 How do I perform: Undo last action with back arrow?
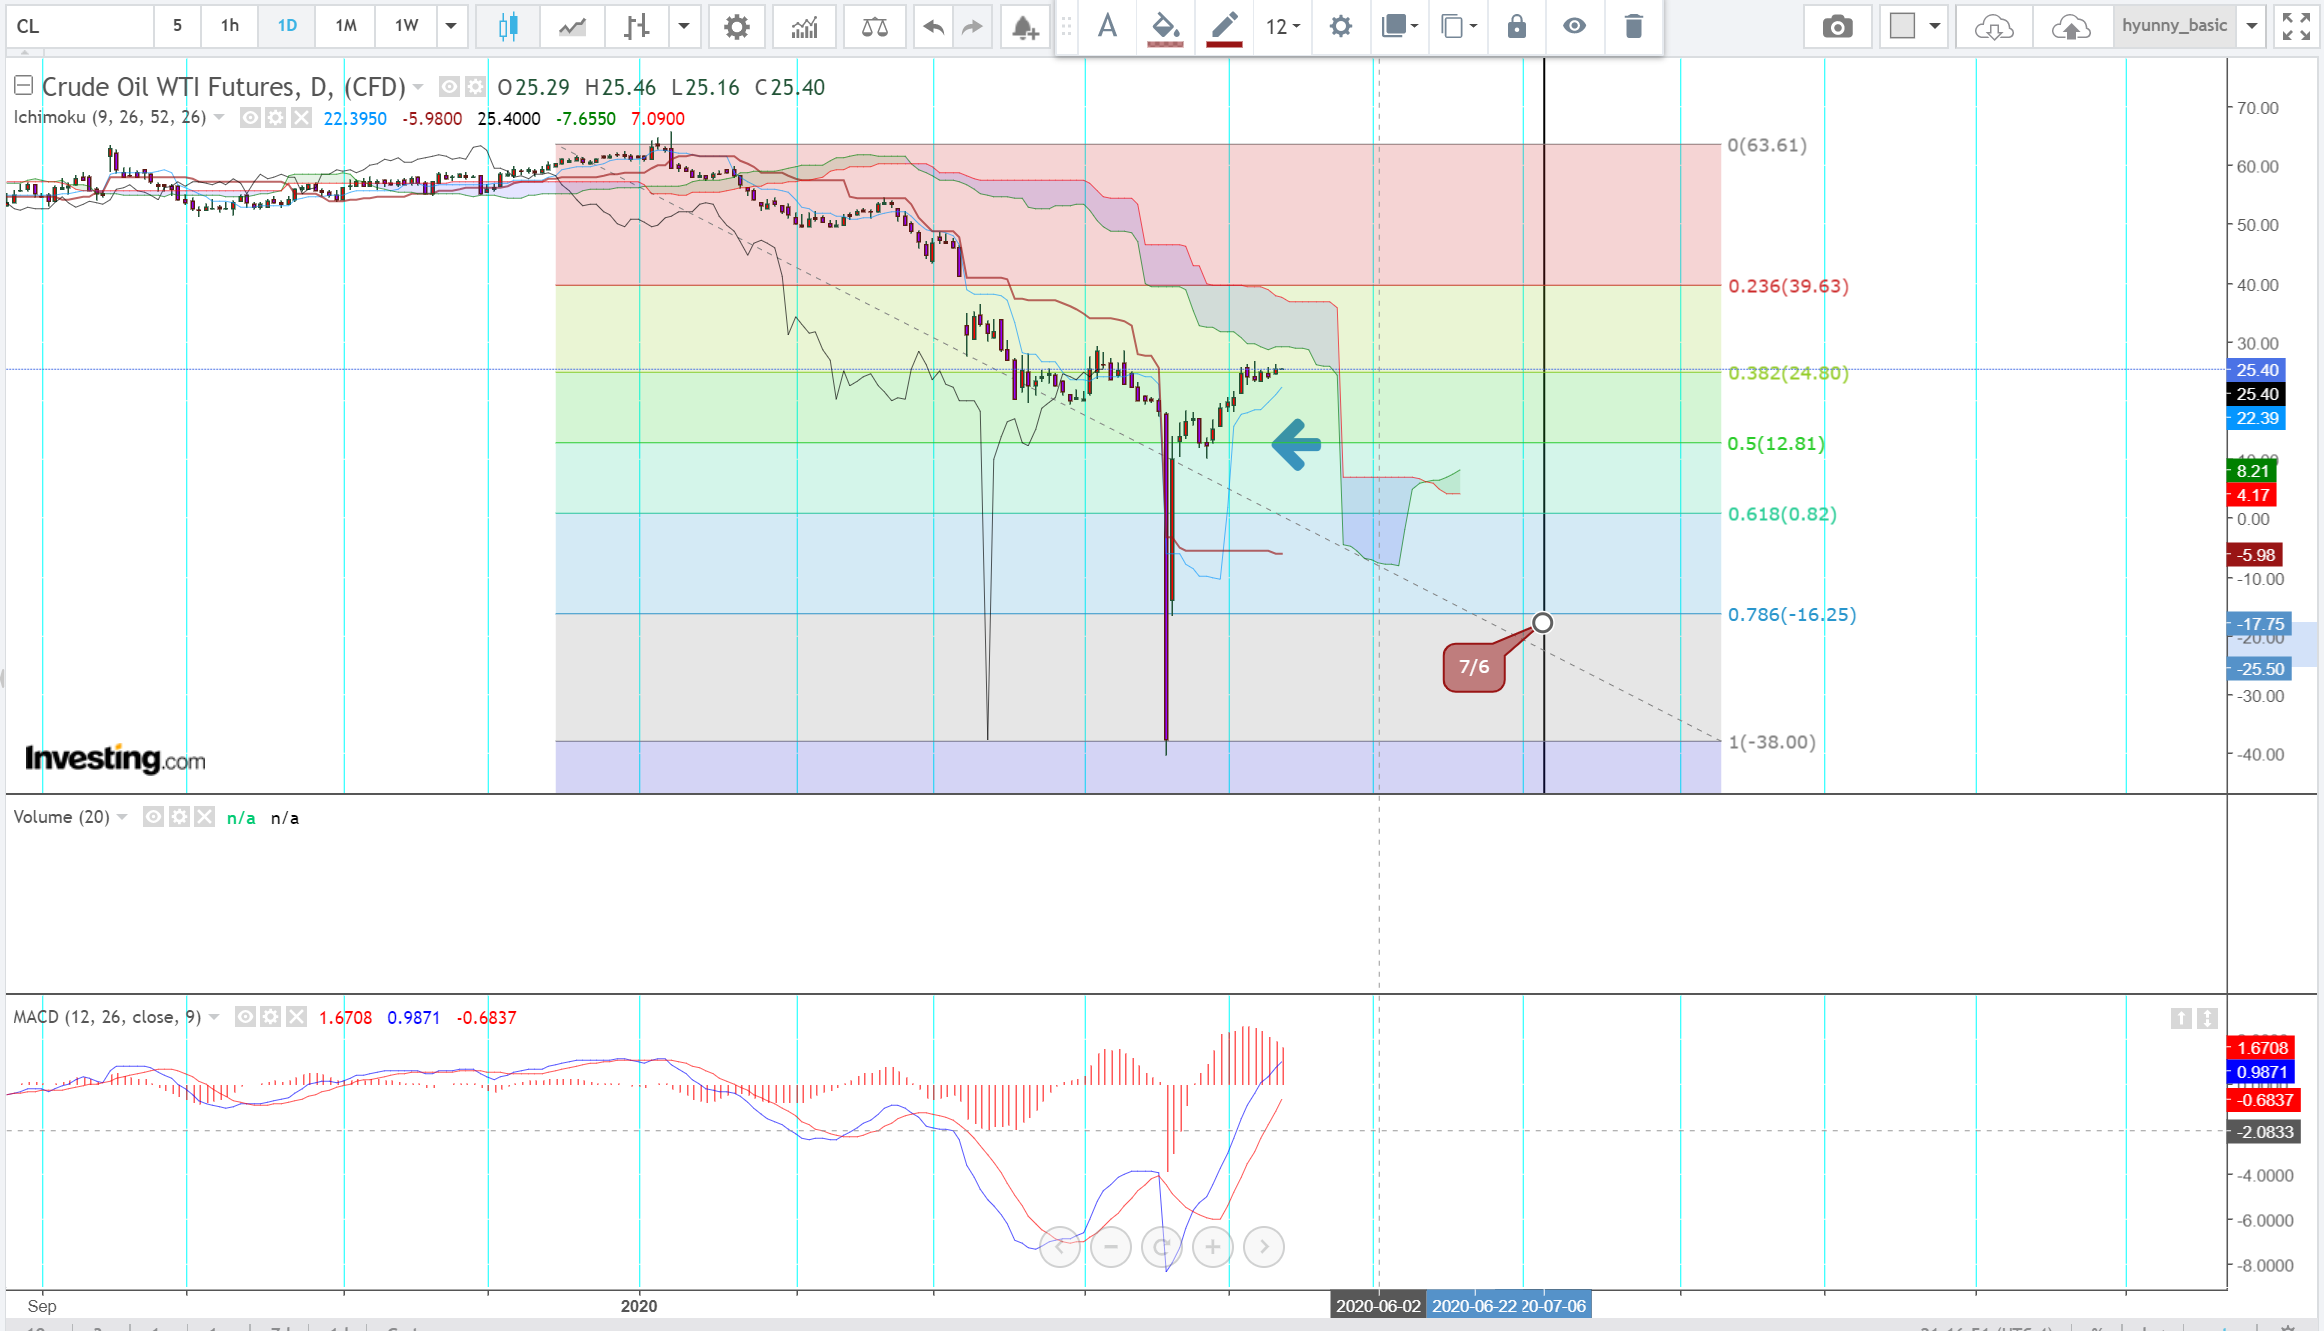tap(932, 27)
